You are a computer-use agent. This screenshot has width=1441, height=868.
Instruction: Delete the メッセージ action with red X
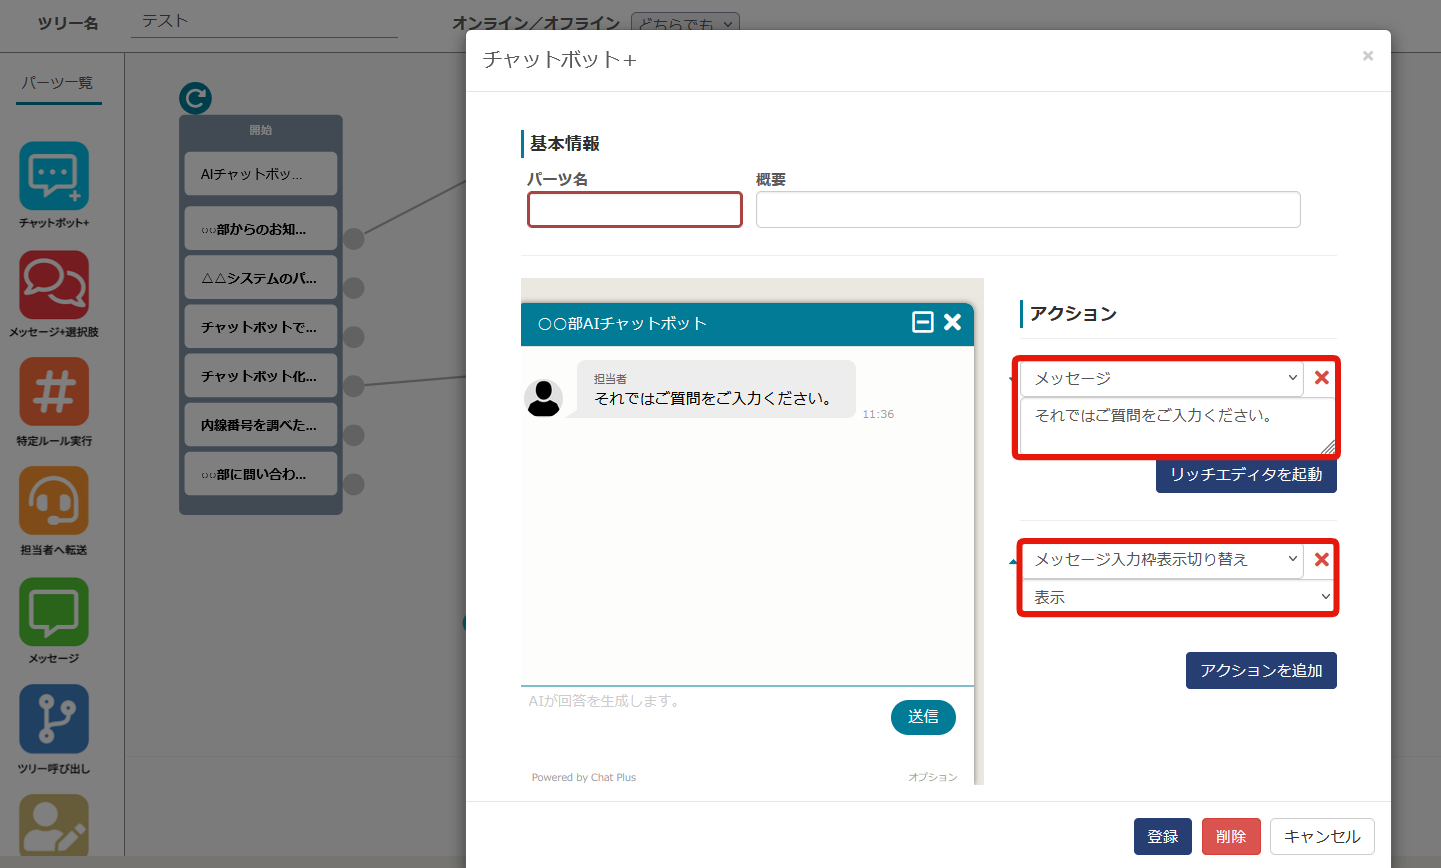click(1321, 378)
